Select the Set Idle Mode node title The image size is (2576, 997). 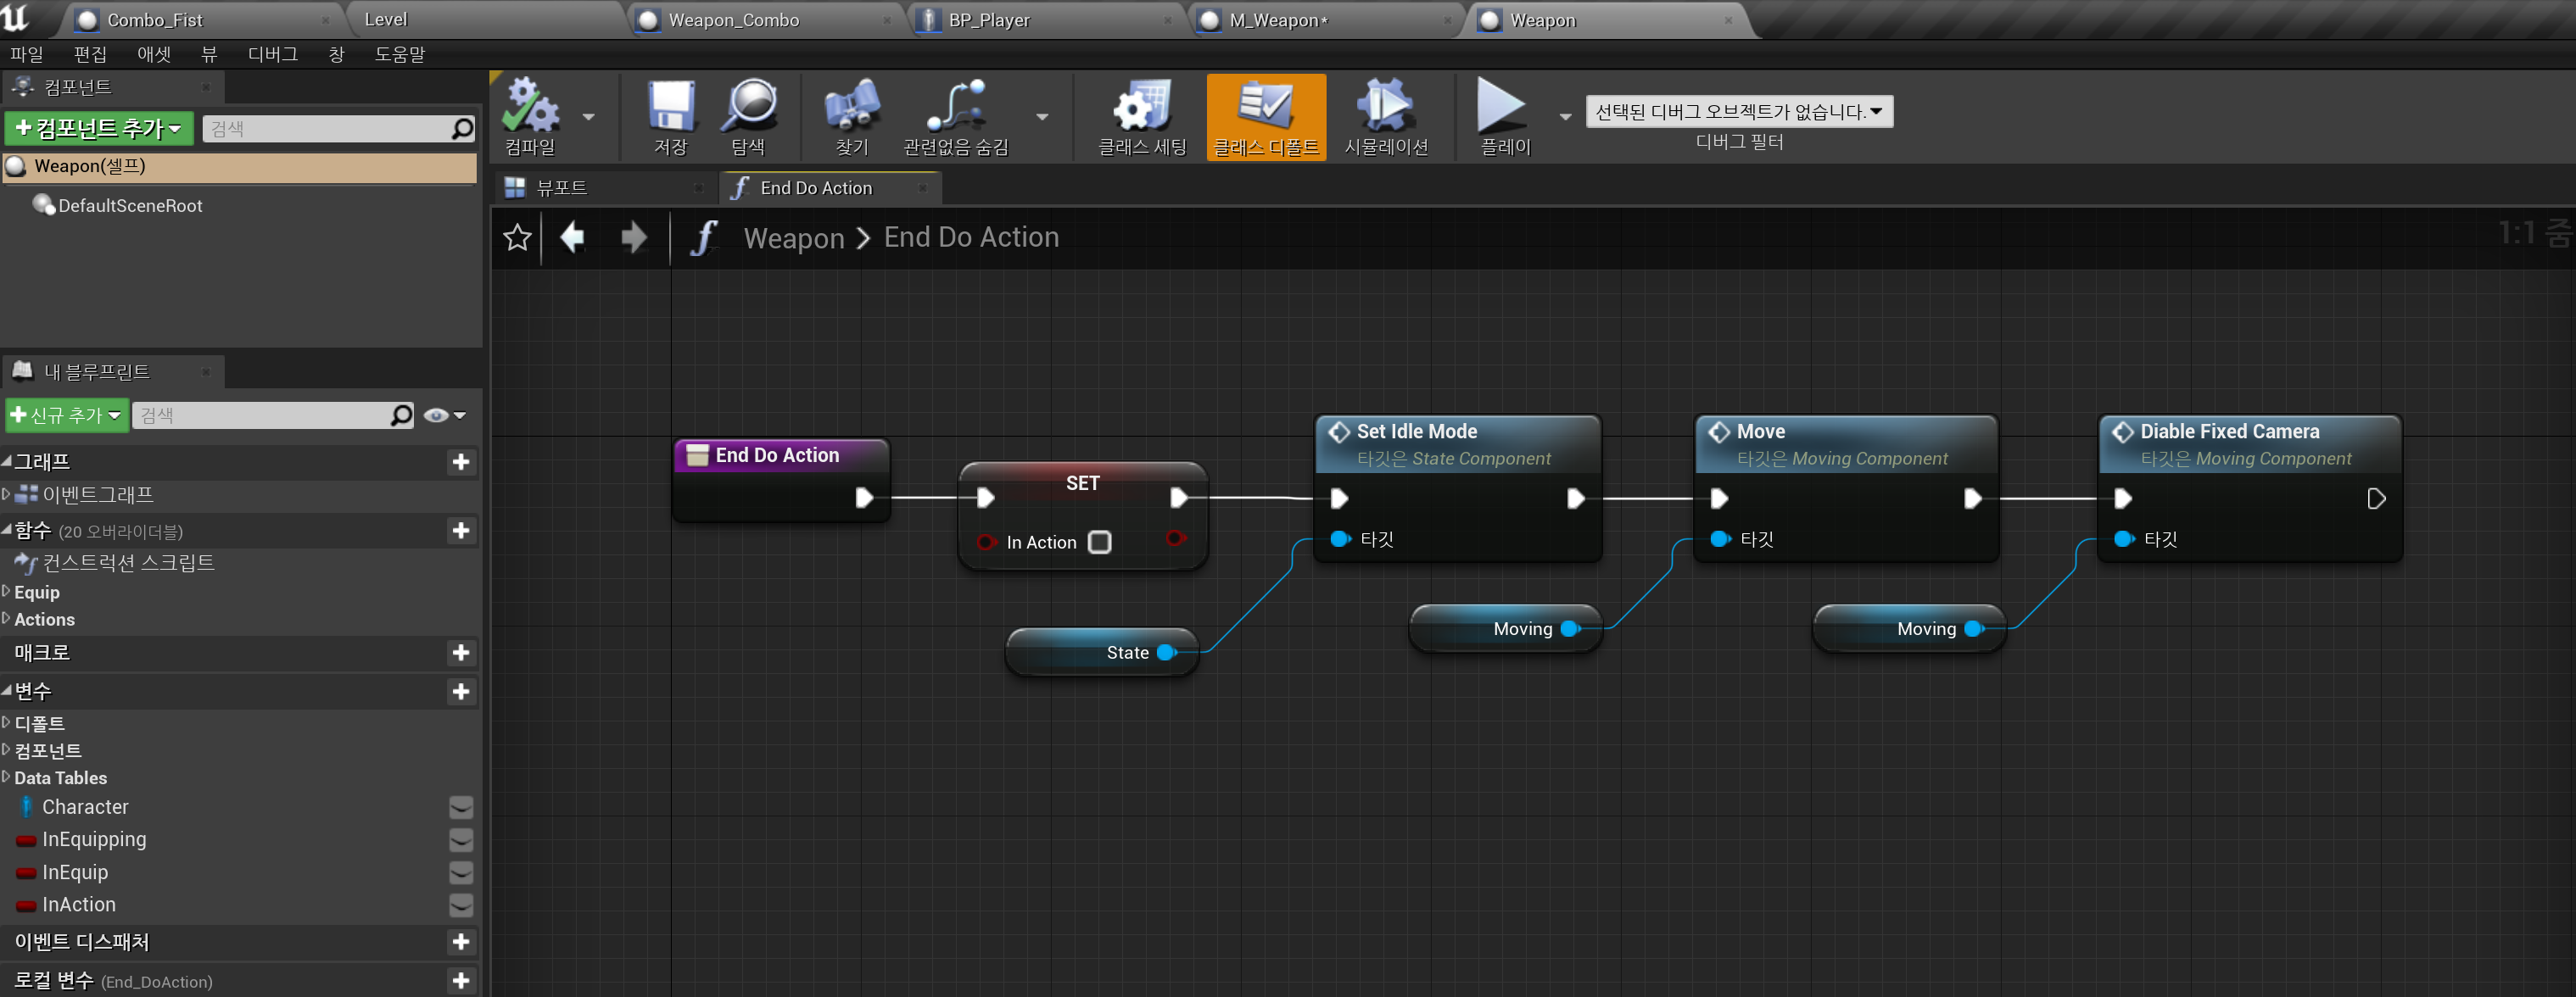point(1416,432)
